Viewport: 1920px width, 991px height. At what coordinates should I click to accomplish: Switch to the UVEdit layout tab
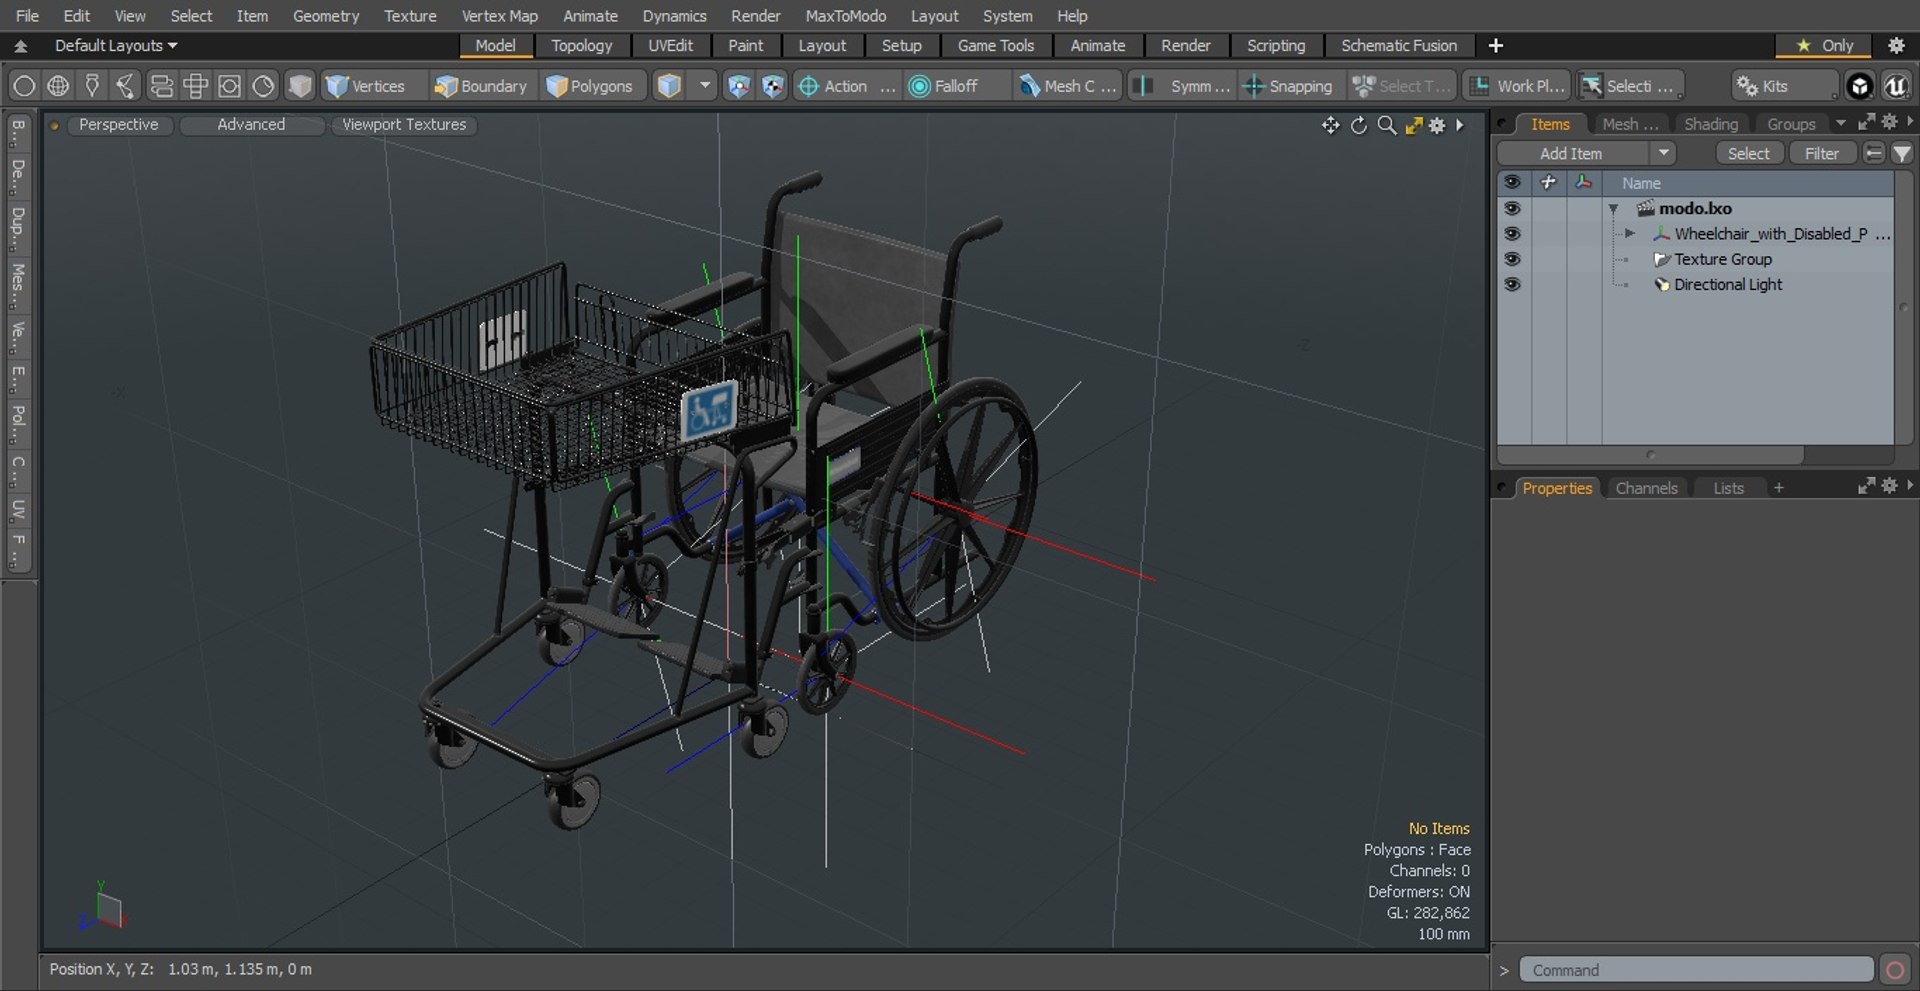pyautogui.click(x=670, y=45)
